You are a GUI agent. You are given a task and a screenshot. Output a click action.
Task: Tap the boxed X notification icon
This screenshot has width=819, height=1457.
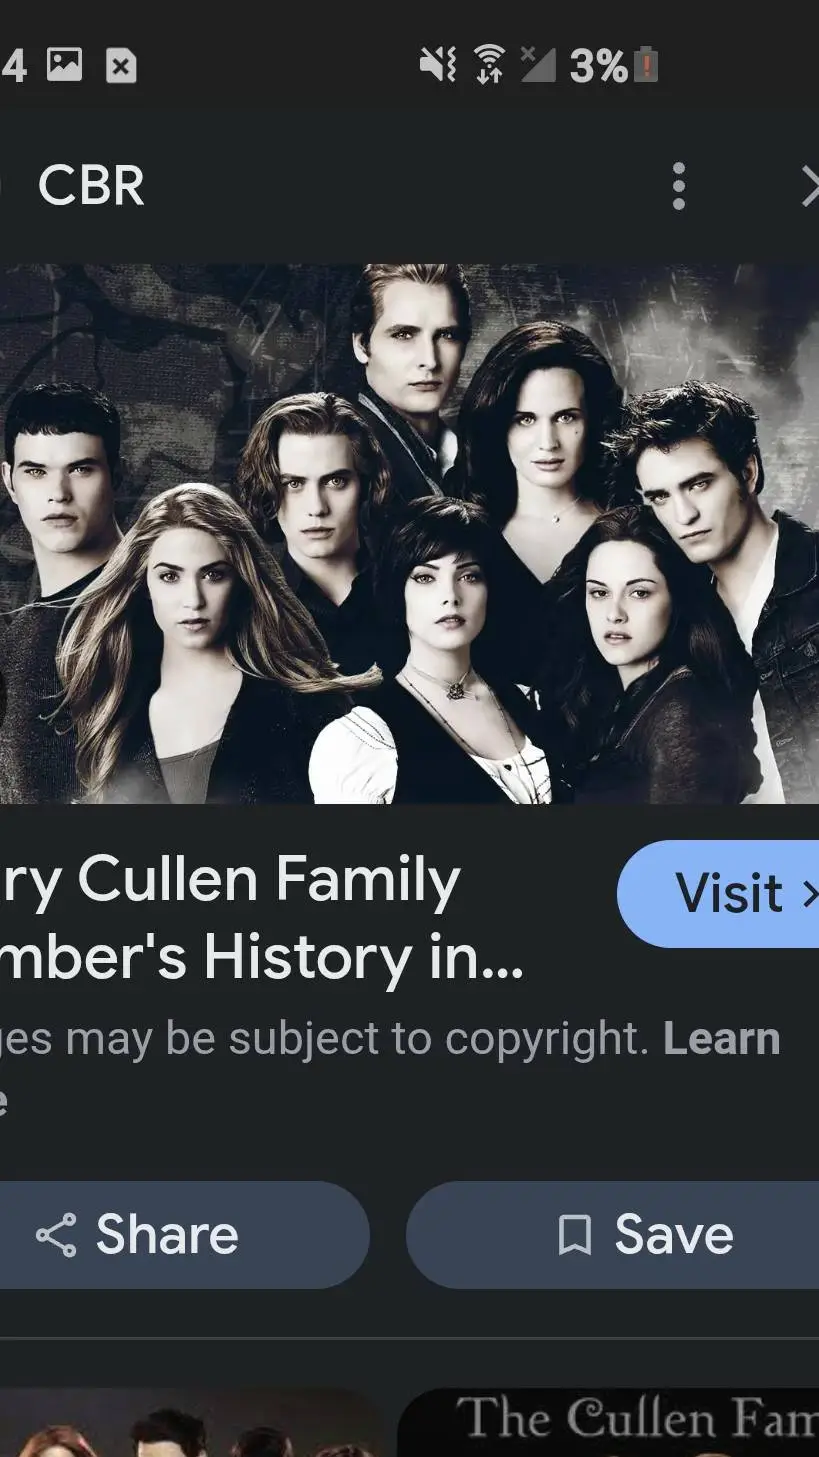(x=121, y=67)
